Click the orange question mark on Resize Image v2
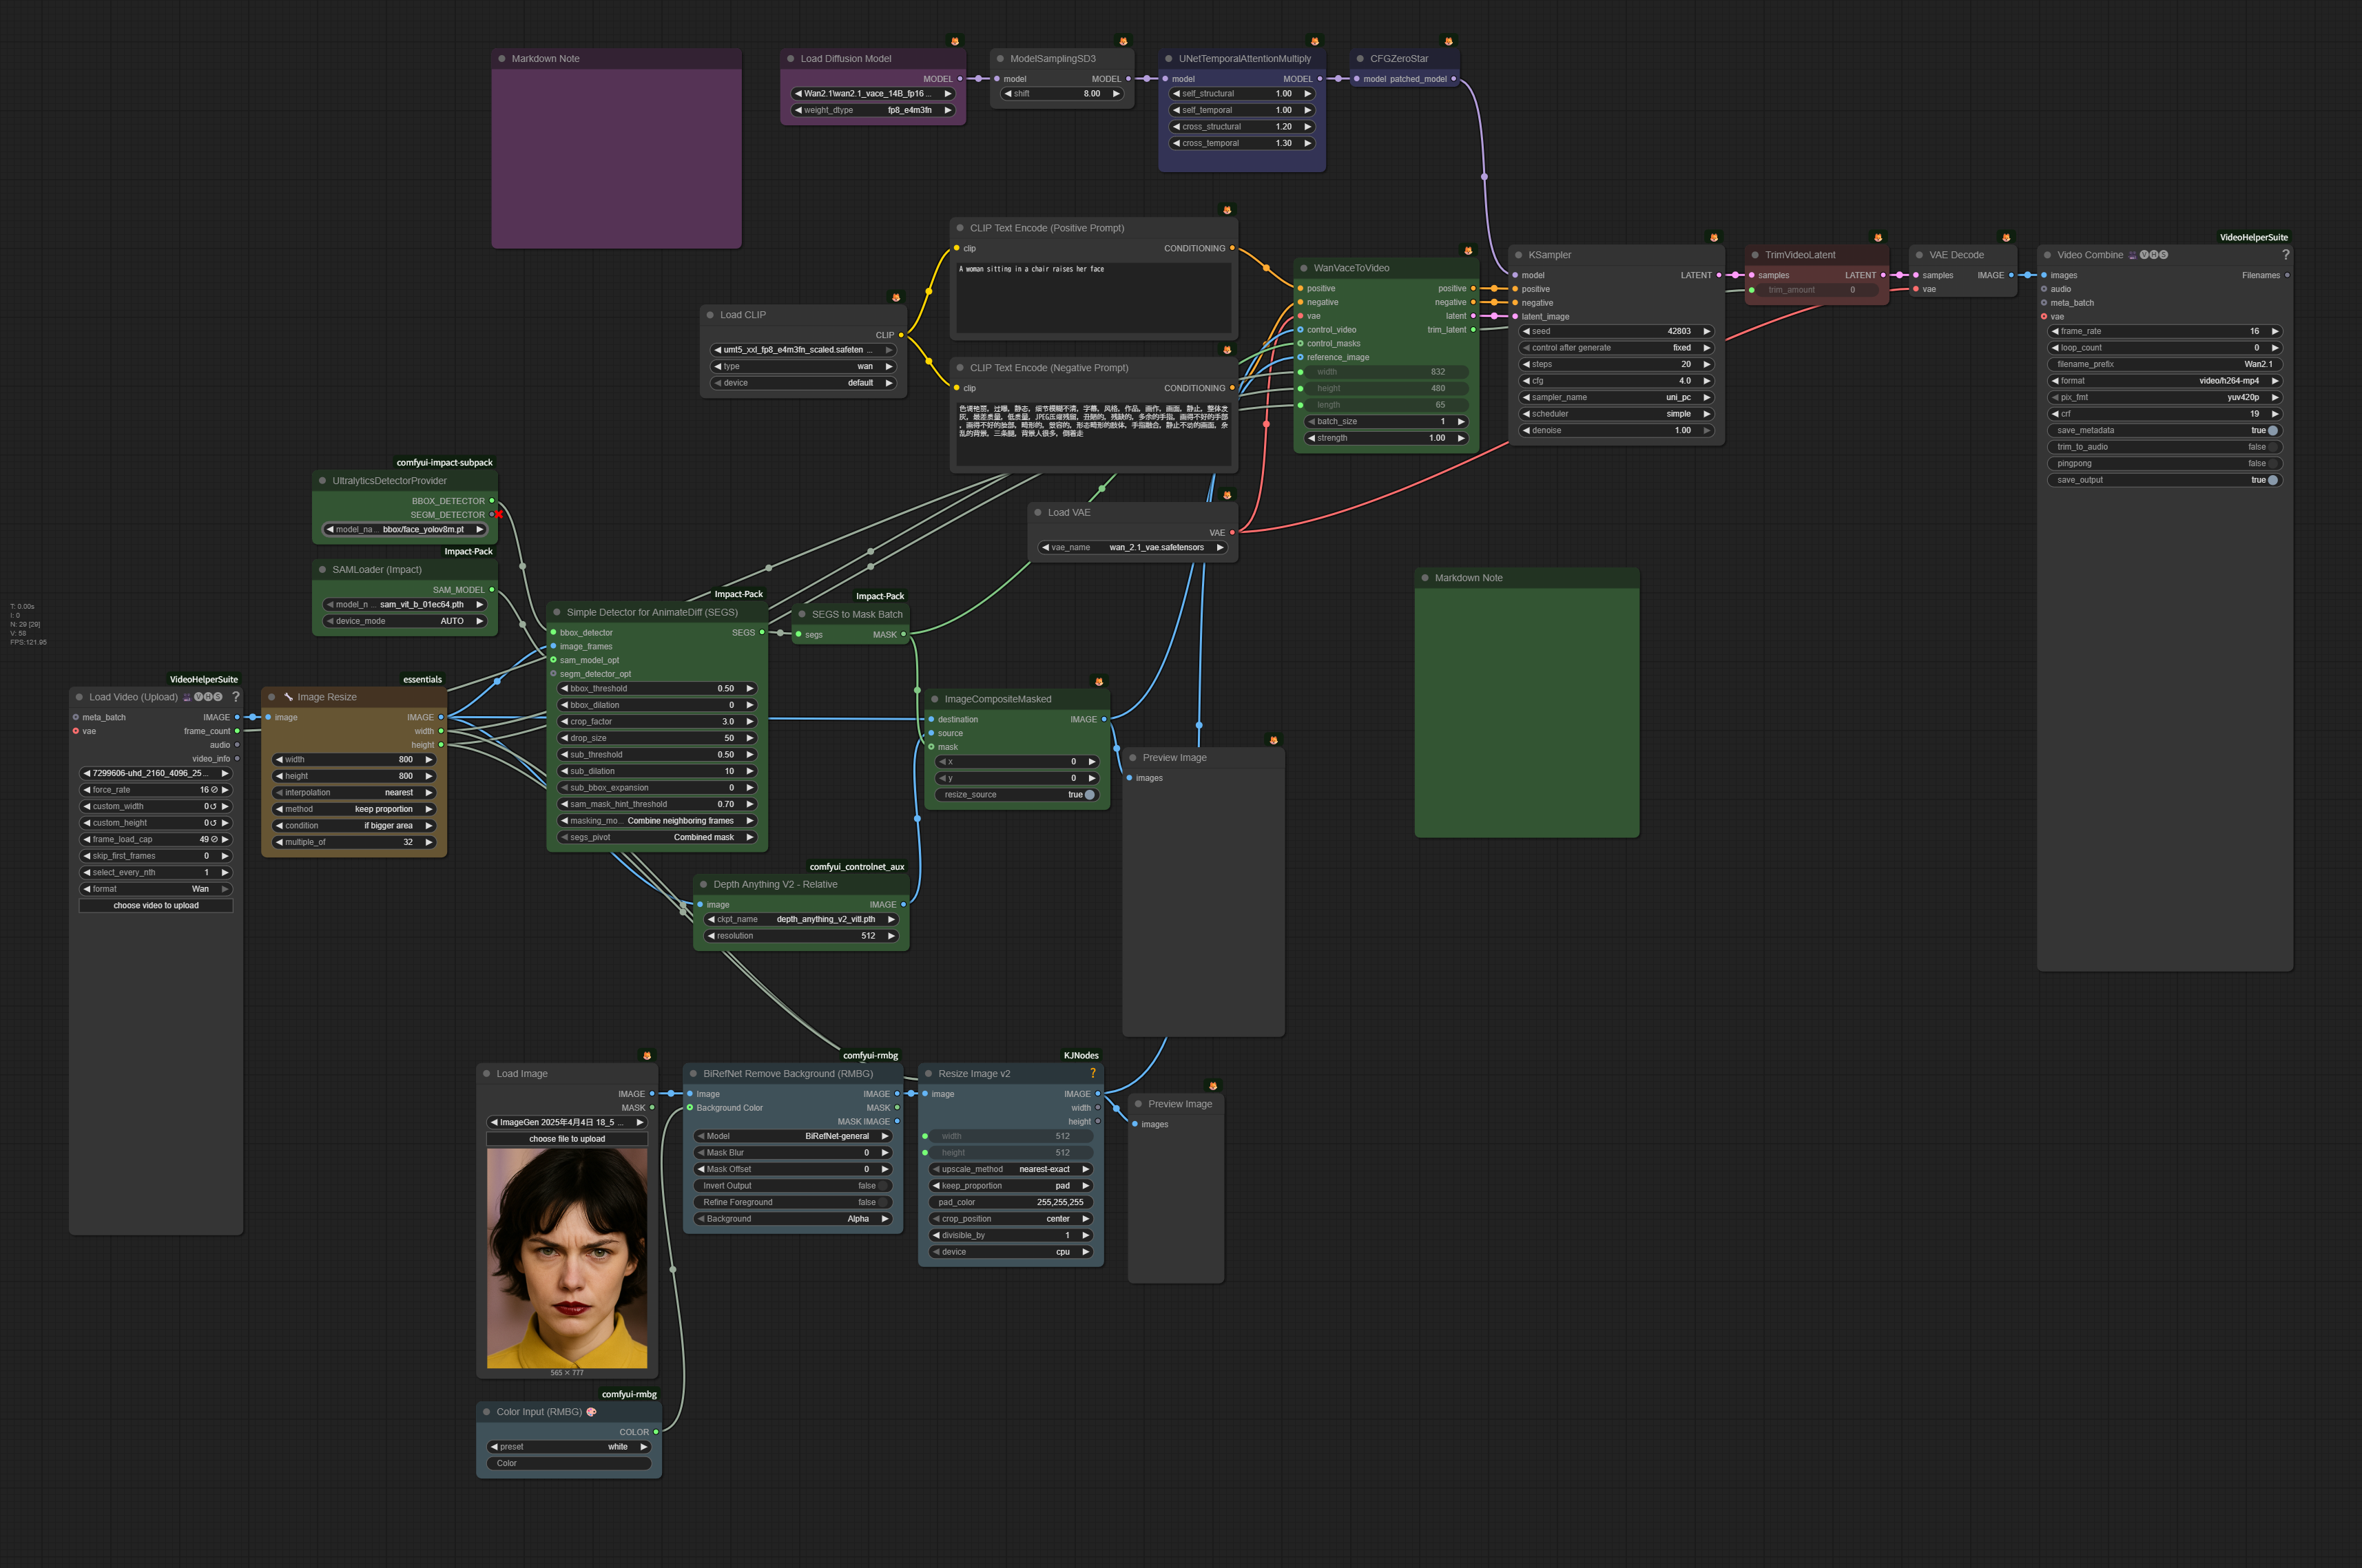The image size is (2362, 1568). (1093, 1073)
